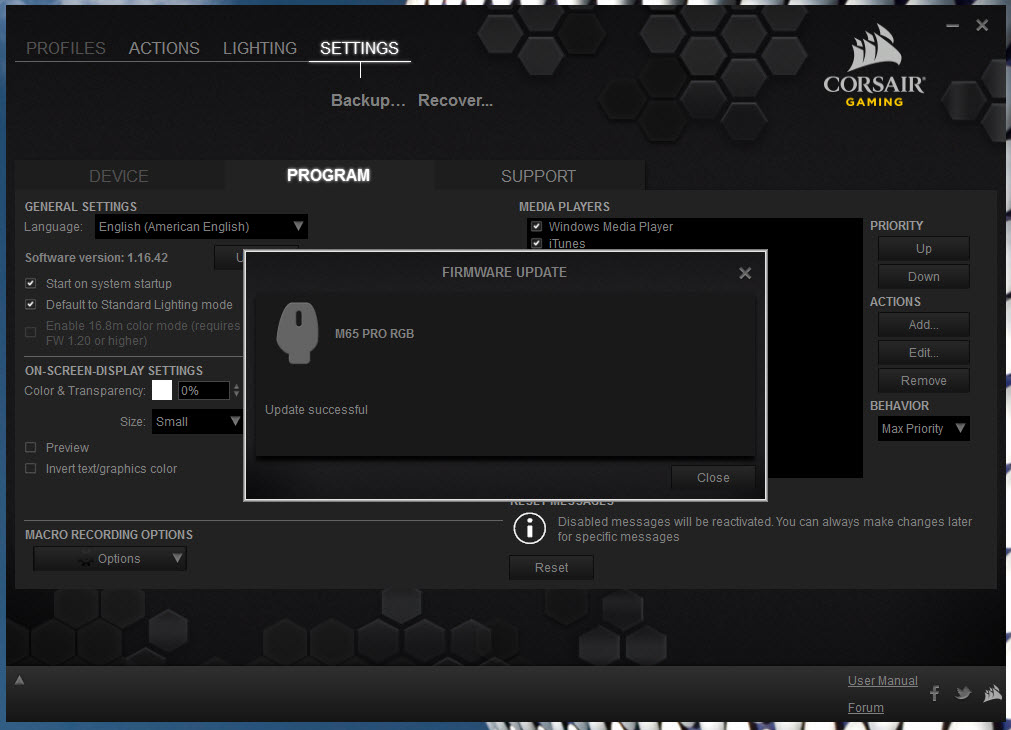This screenshot has width=1011, height=730.
Task: Select the PROGRAM settings tab
Action: coord(329,175)
